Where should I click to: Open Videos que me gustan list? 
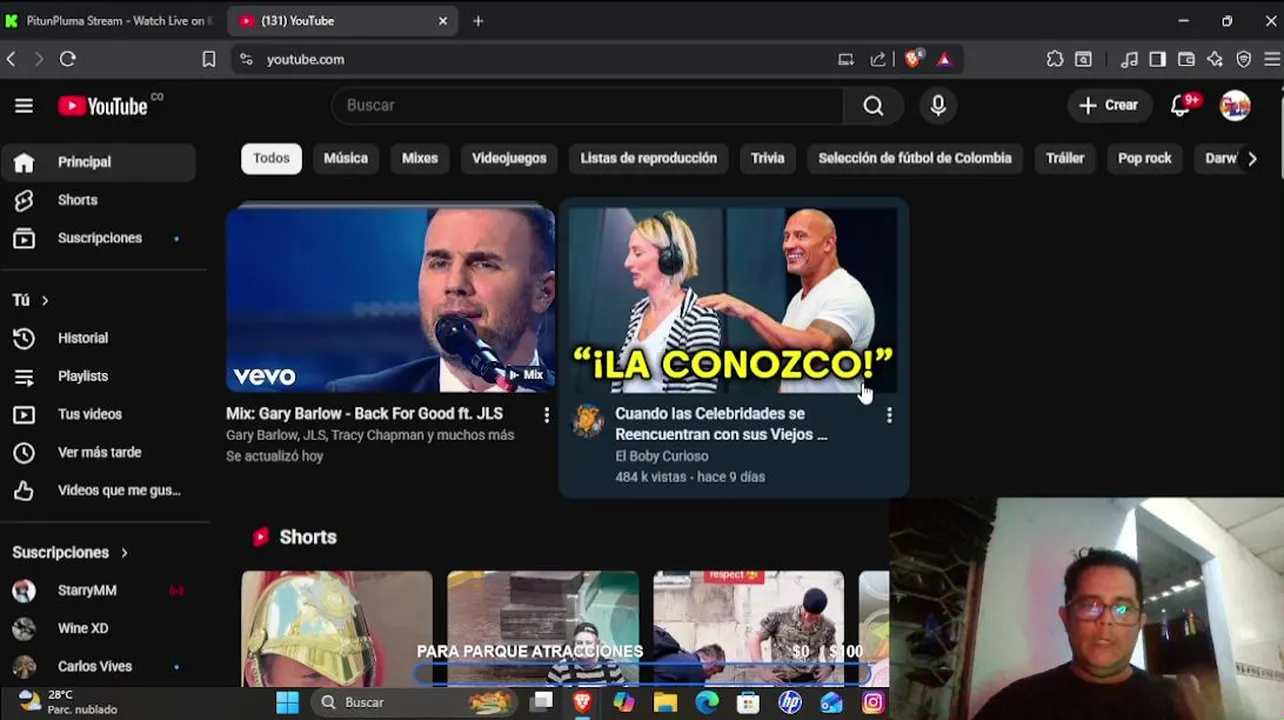pos(98,490)
